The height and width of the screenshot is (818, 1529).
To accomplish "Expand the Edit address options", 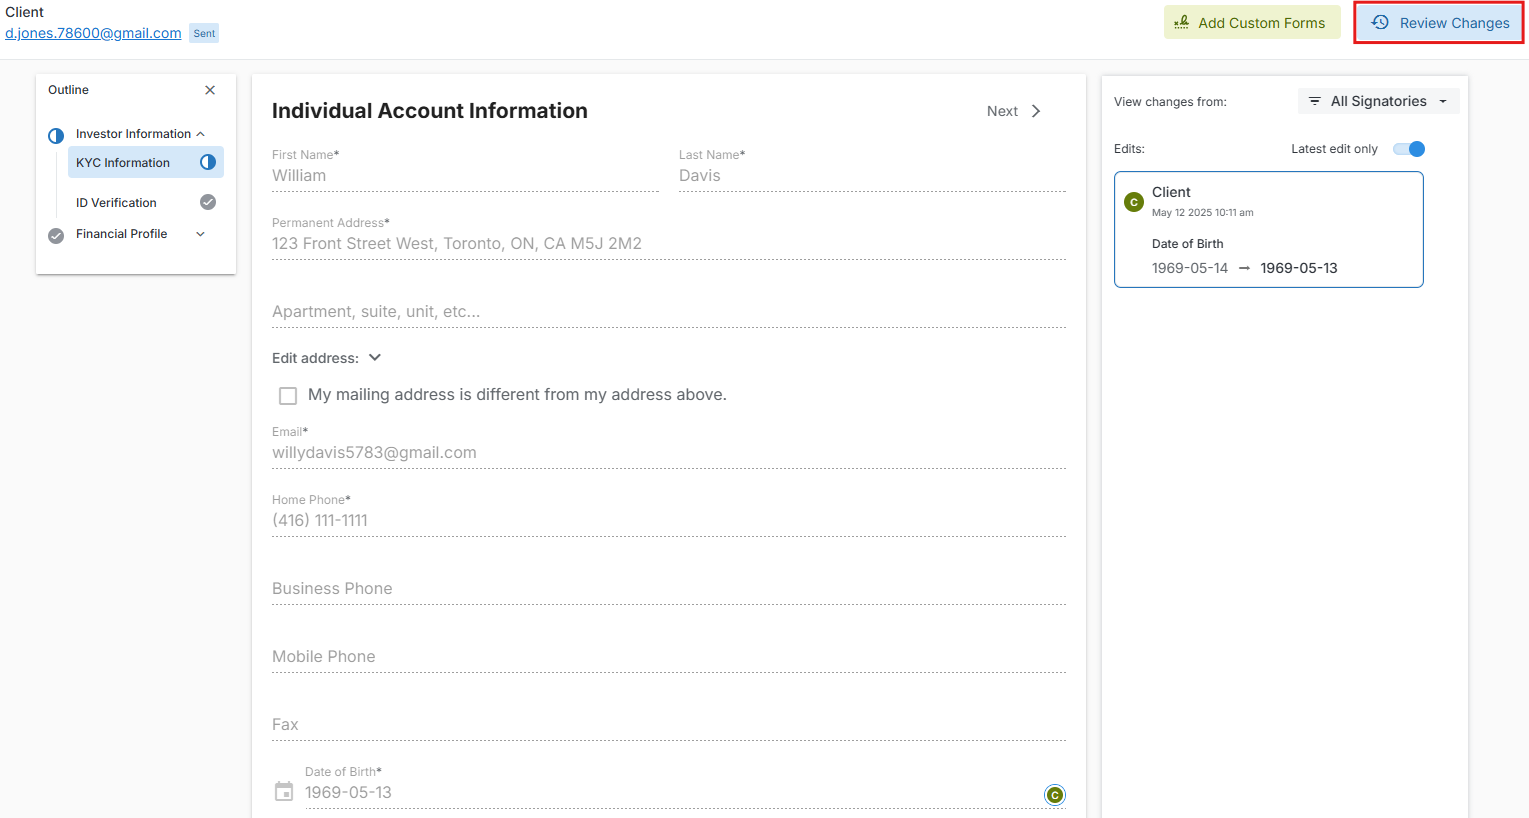I will pos(375,358).
